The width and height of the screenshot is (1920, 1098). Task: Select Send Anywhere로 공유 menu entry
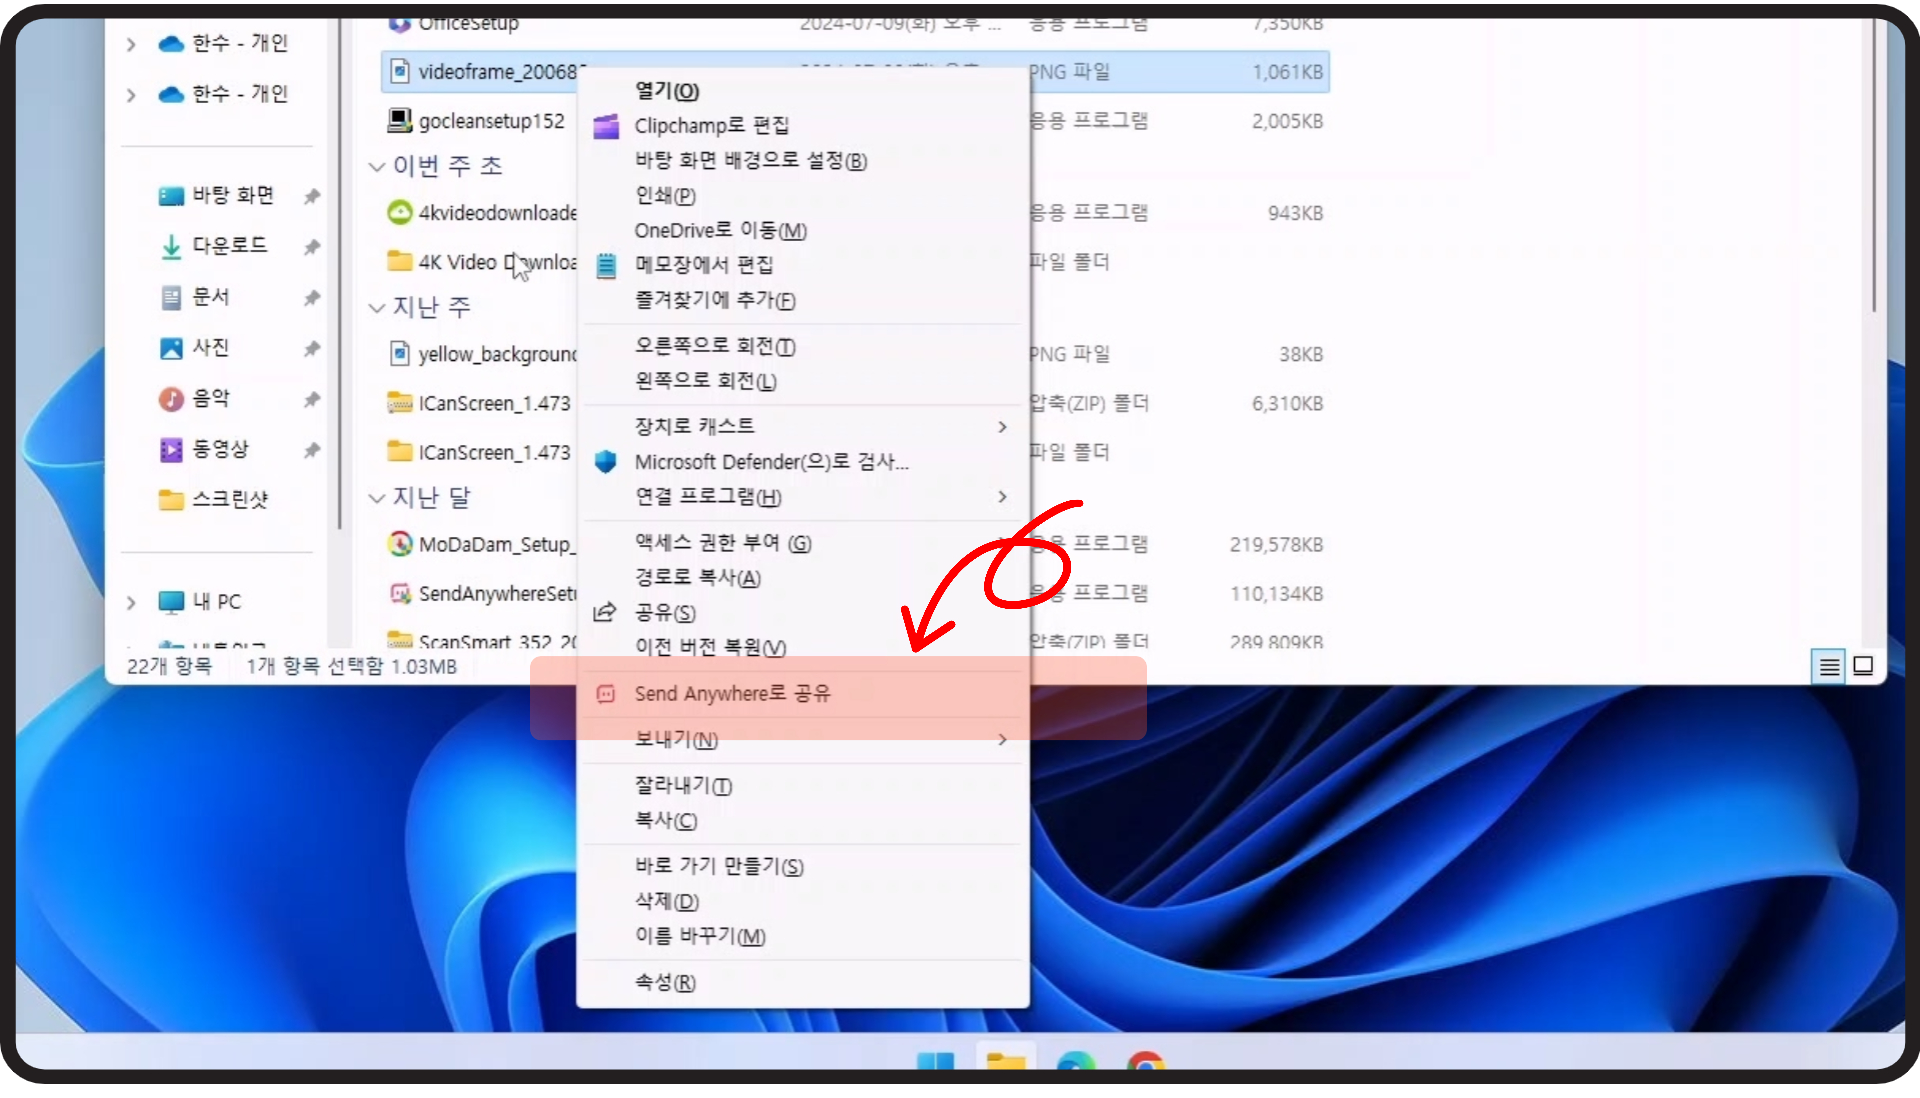point(732,694)
